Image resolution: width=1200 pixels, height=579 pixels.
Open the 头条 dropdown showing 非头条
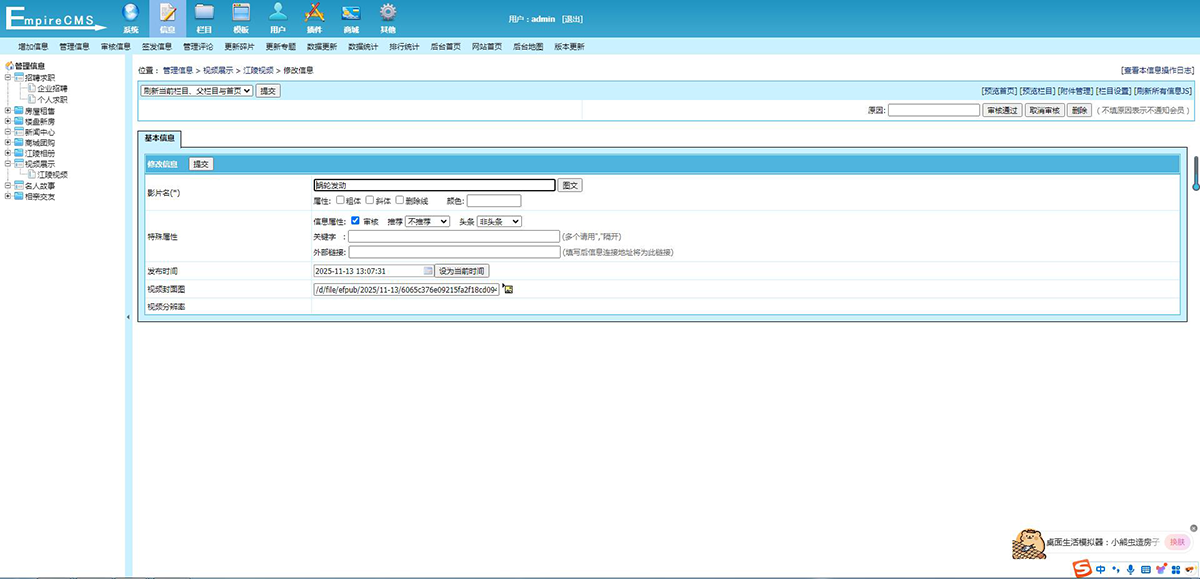[x=499, y=221]
